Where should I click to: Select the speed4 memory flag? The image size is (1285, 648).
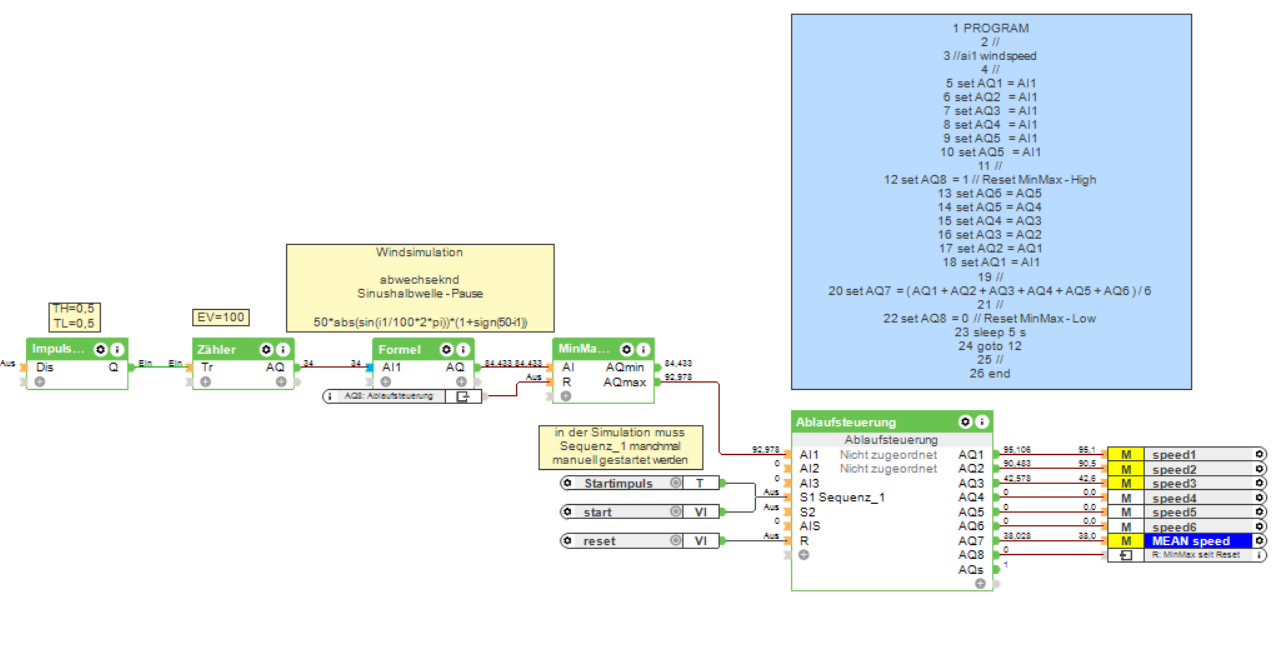point(1187,498)
